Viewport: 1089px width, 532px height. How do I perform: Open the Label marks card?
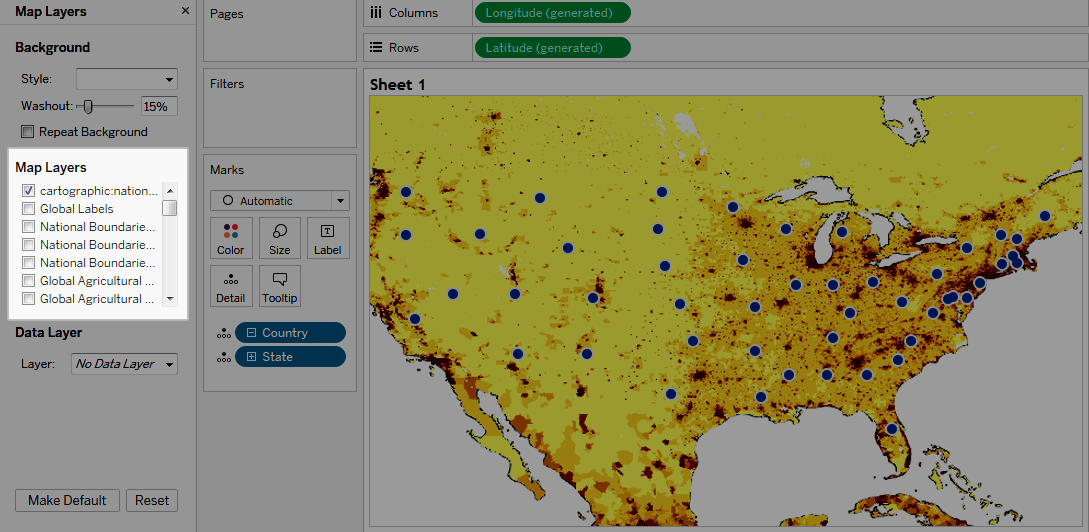(x=328, y=238)
